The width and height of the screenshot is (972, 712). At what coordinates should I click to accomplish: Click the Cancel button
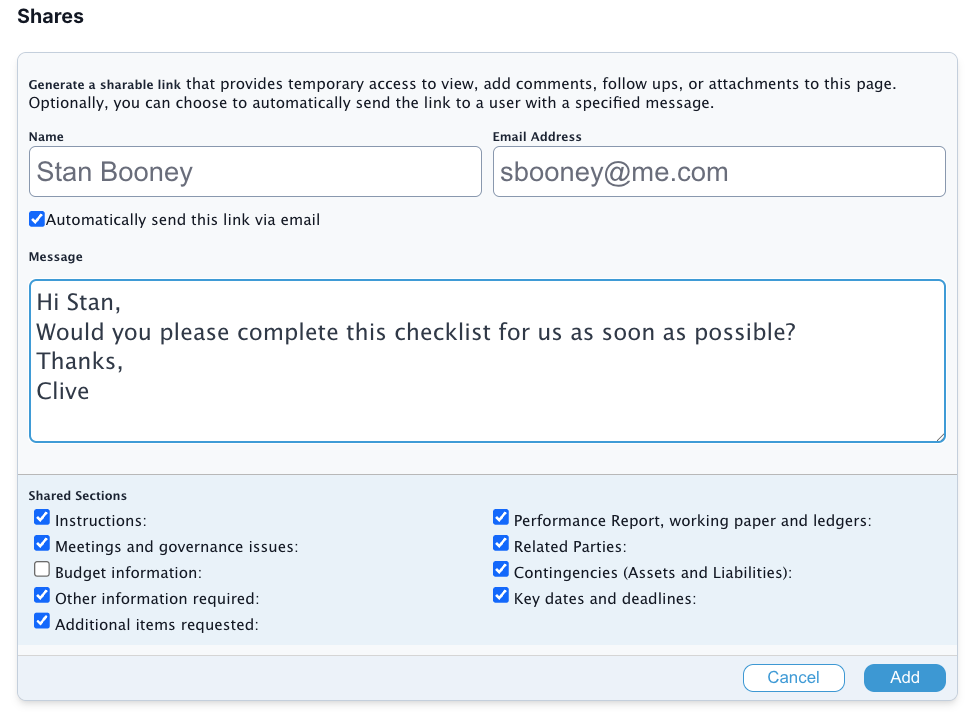pyautogui.click(x=793, y=677)
